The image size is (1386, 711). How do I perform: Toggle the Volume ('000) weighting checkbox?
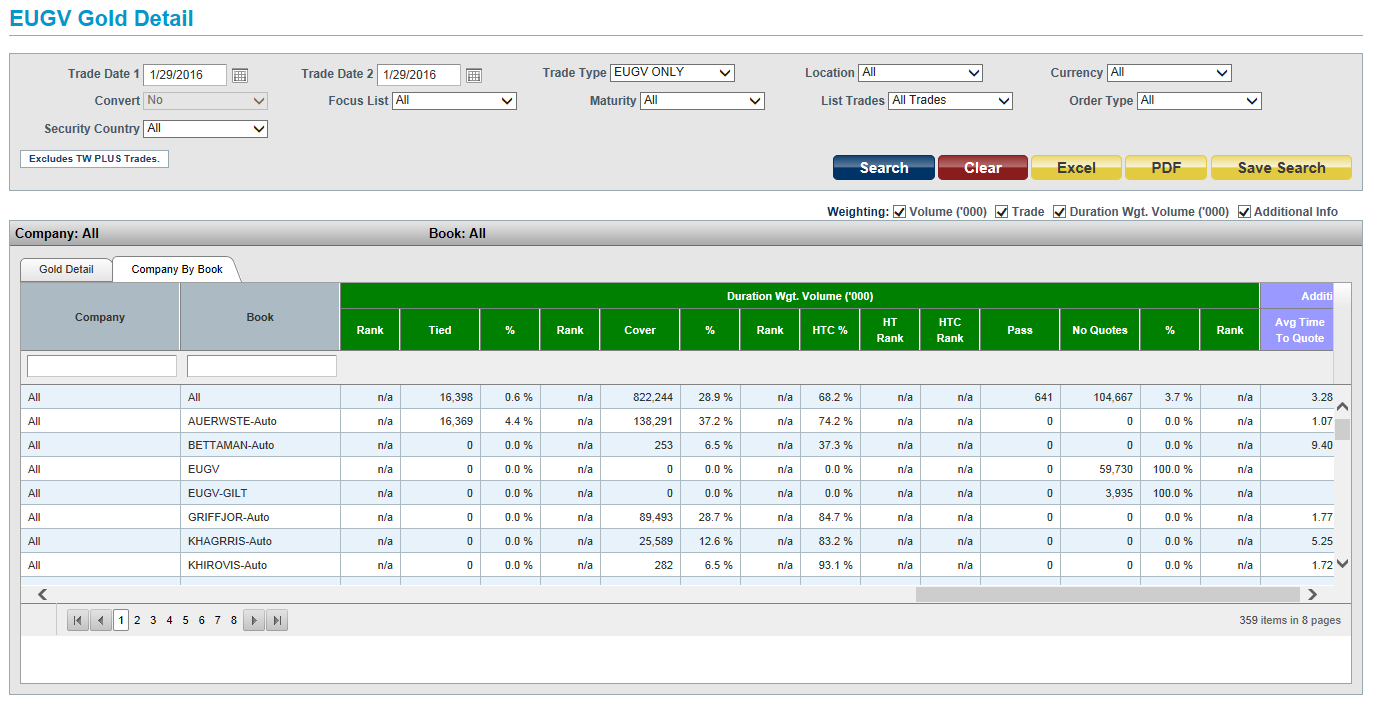(x=899, y=212)
